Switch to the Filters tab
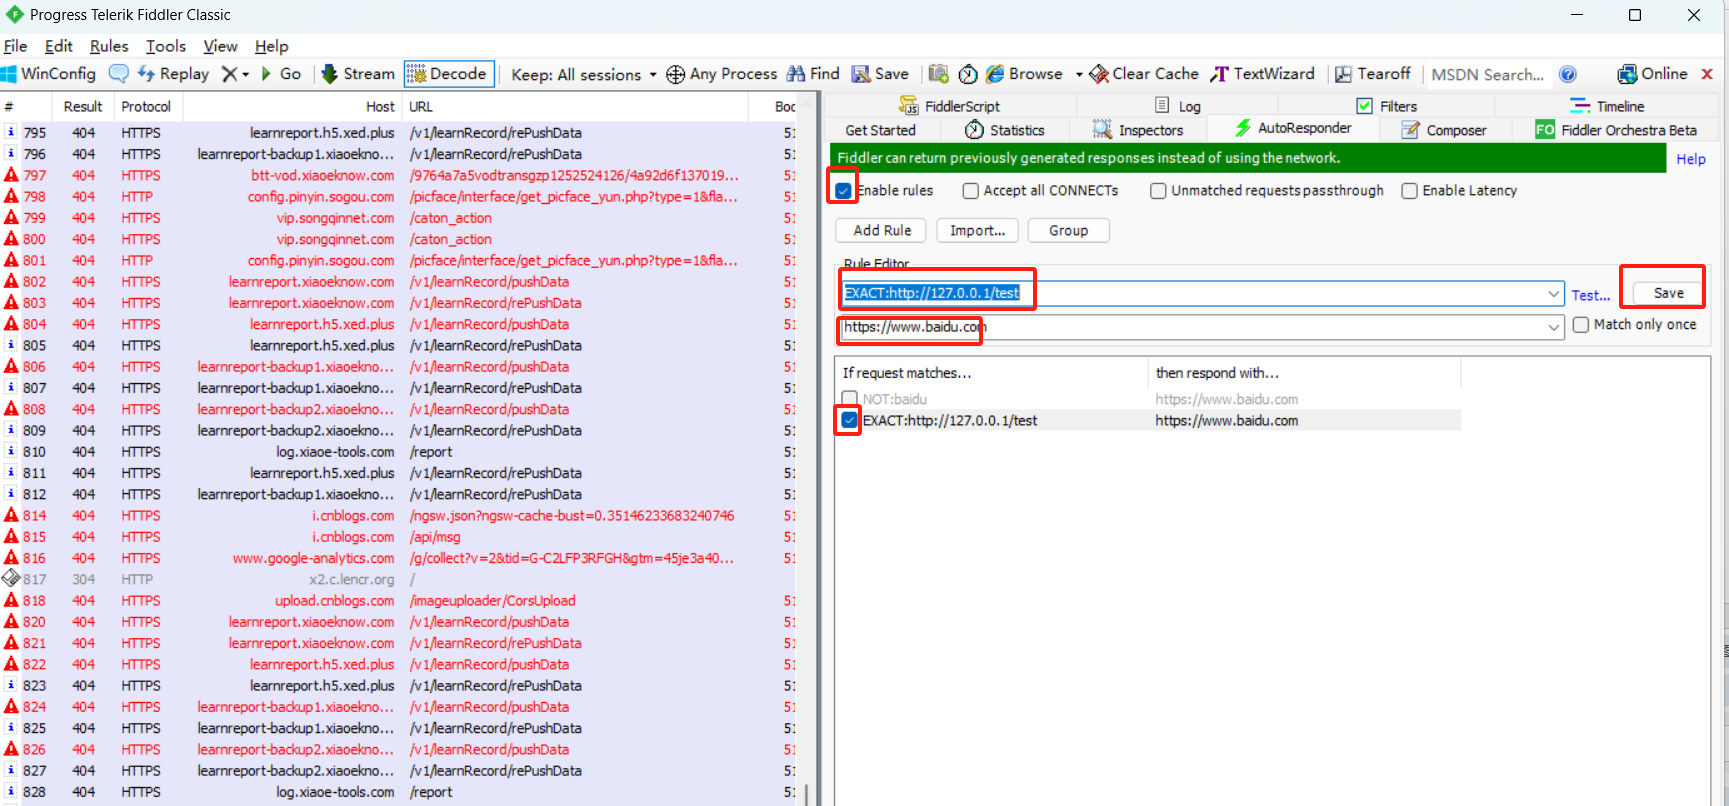 click(1387, 106)
